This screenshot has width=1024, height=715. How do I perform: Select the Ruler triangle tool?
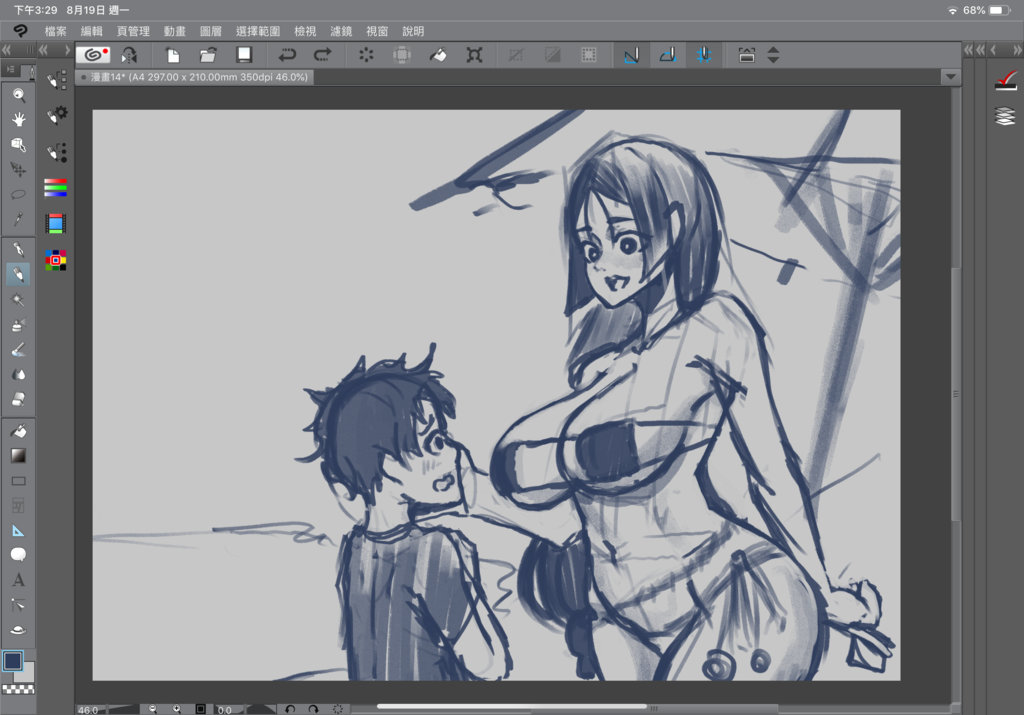(x=18, y=531)
